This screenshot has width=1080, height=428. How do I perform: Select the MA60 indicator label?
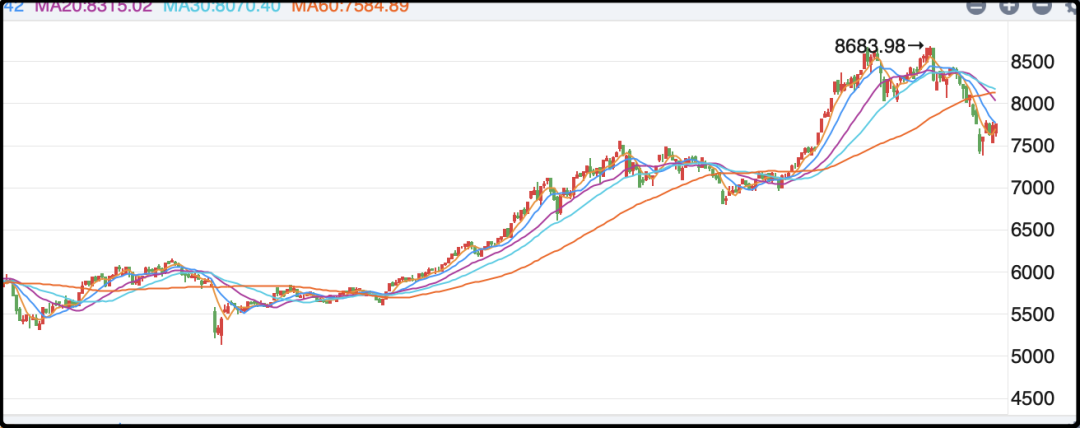350,7
